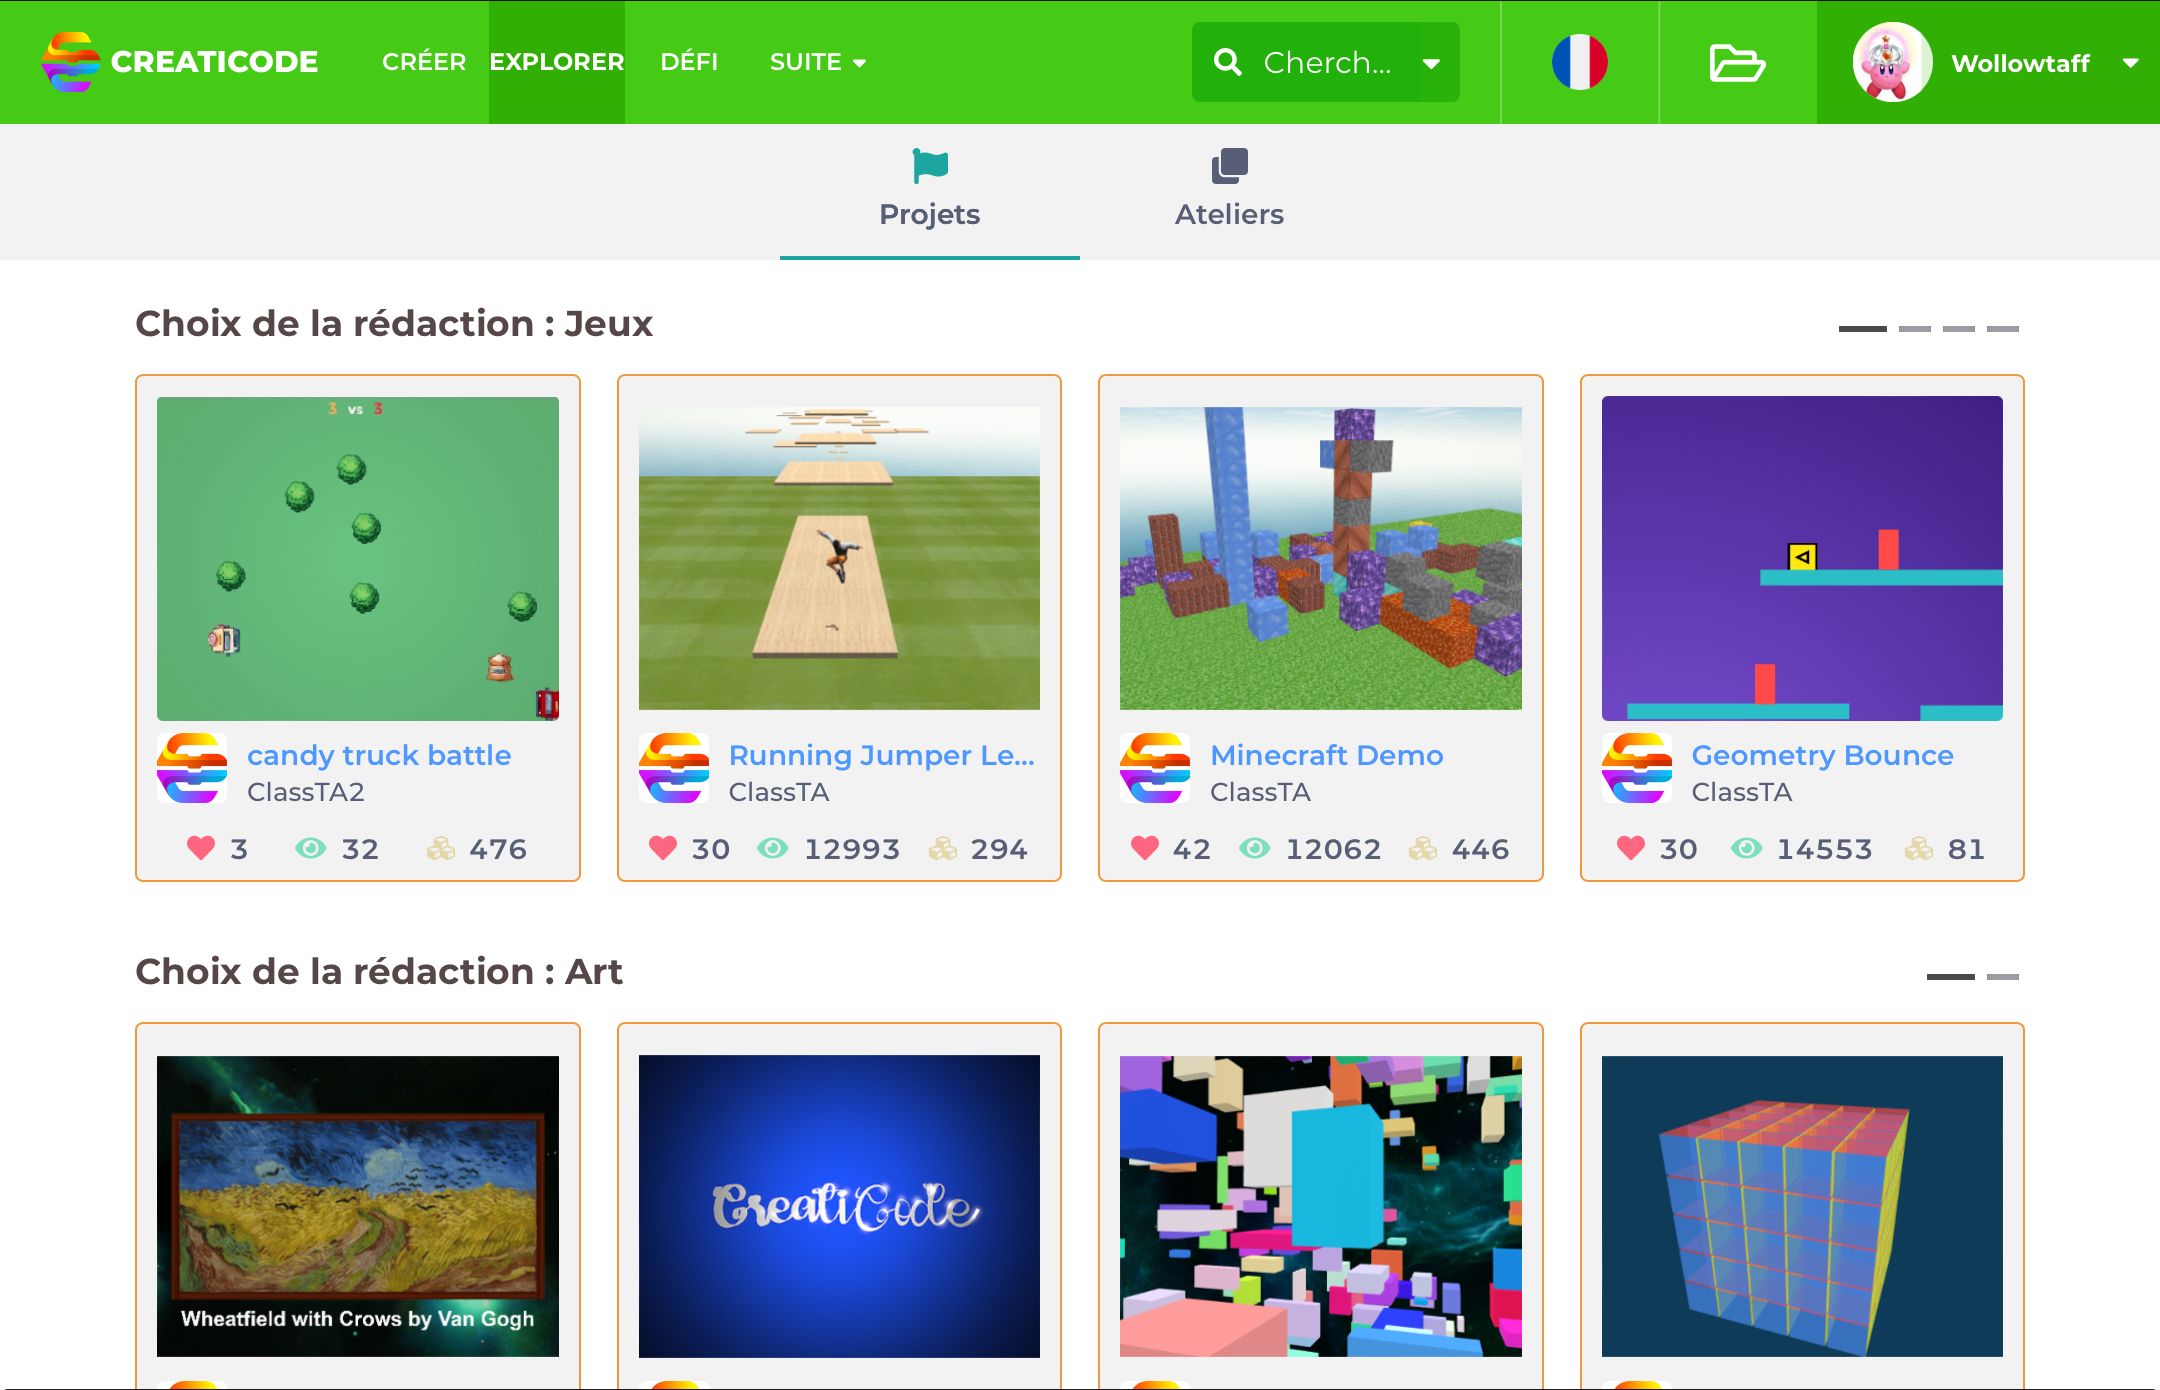Click the 12993 views count
The width and height of the screenshot is (2160, 1390).
point(852,849)
